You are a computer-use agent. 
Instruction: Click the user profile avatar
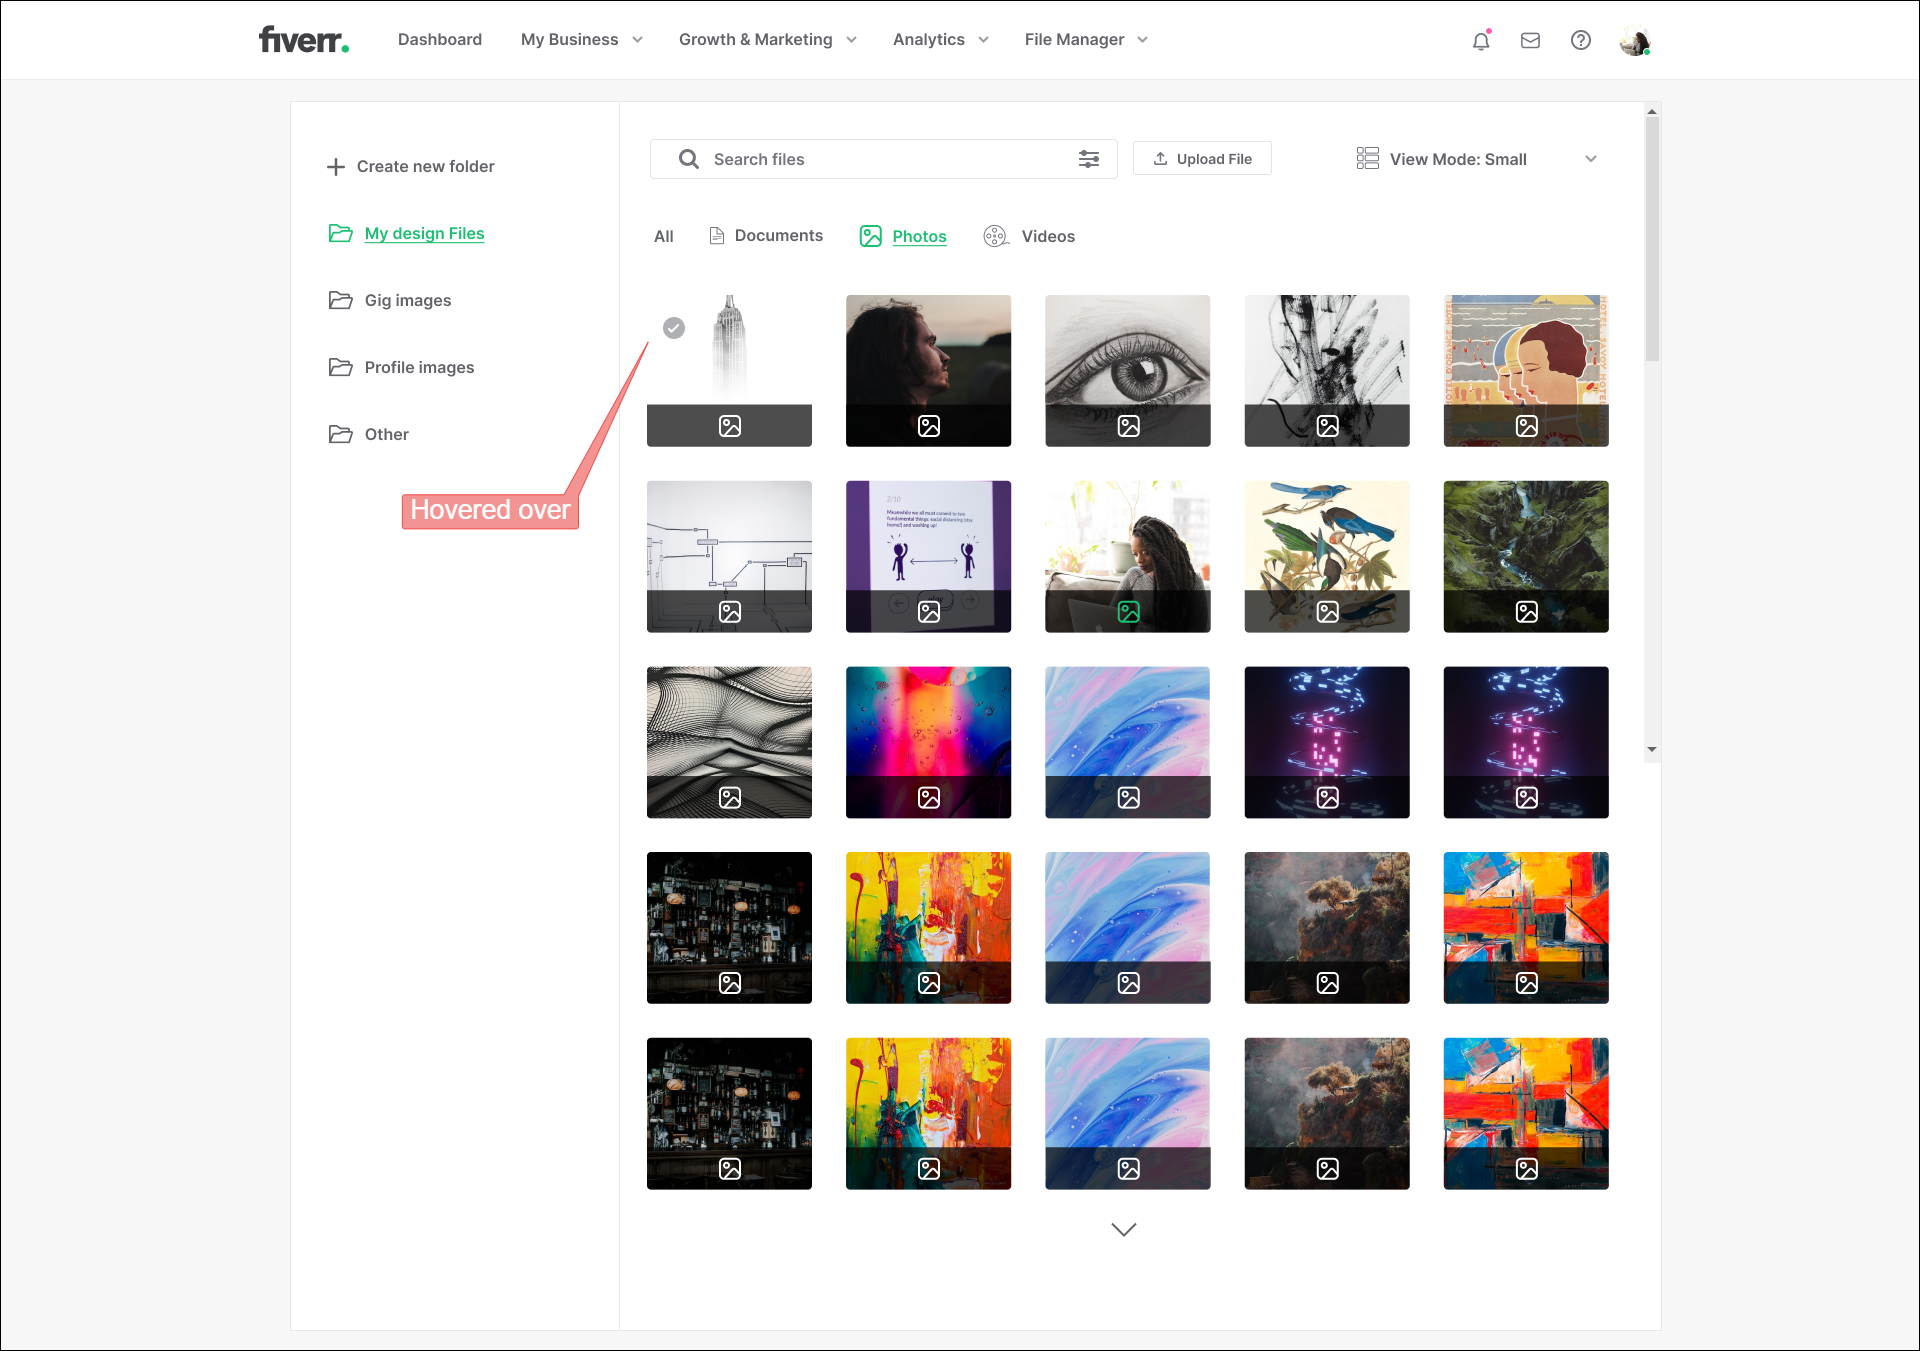(x=1634, y=41)
